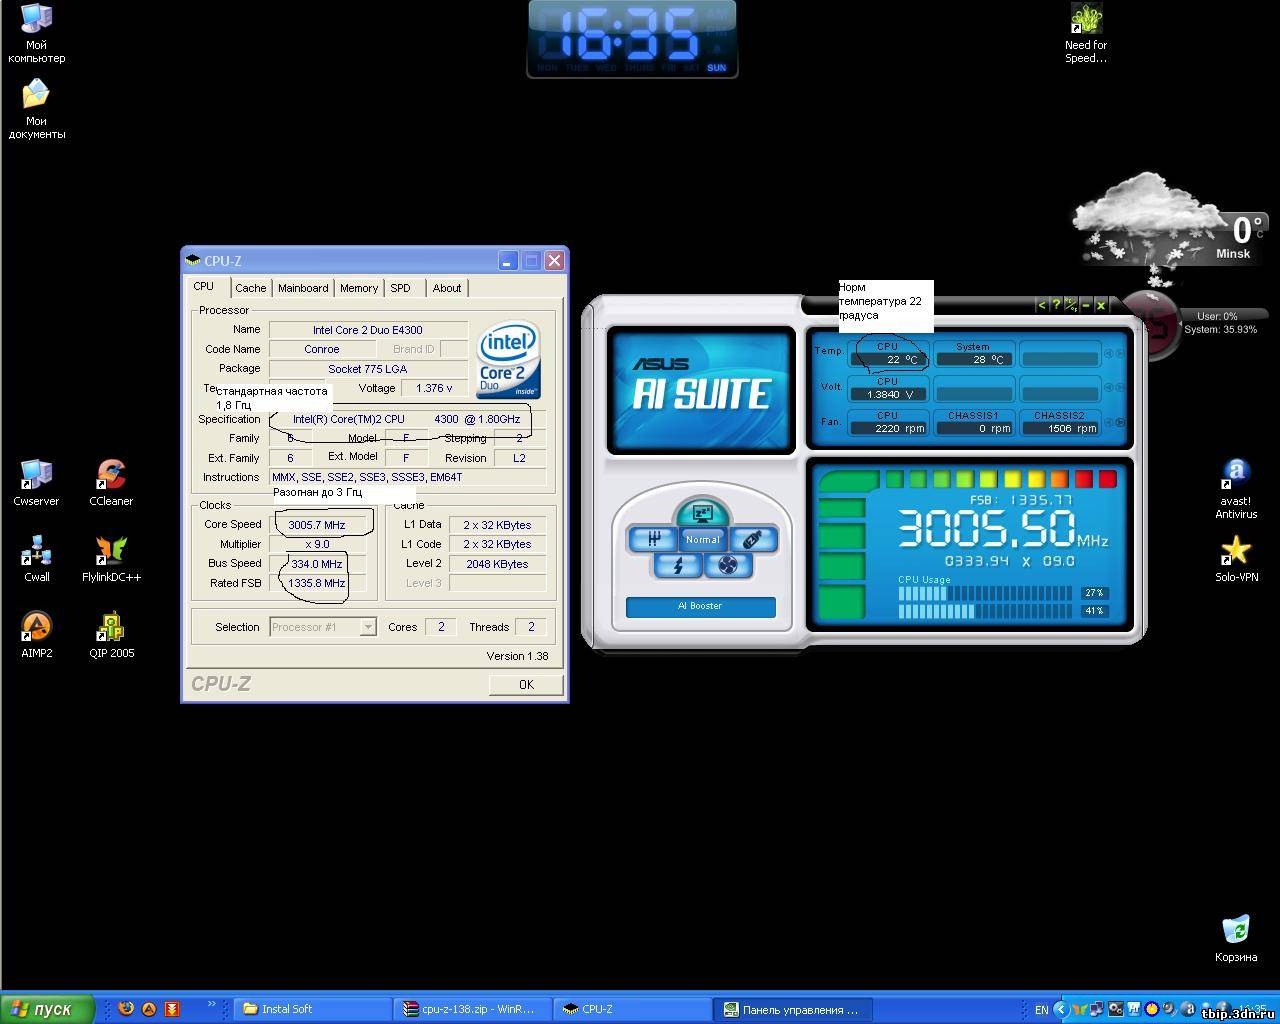Click the Bus Speed 334.0 MHz value
Image resolution: width=1280 pixels, height=1024 pixels.
[x=317, y=564]
